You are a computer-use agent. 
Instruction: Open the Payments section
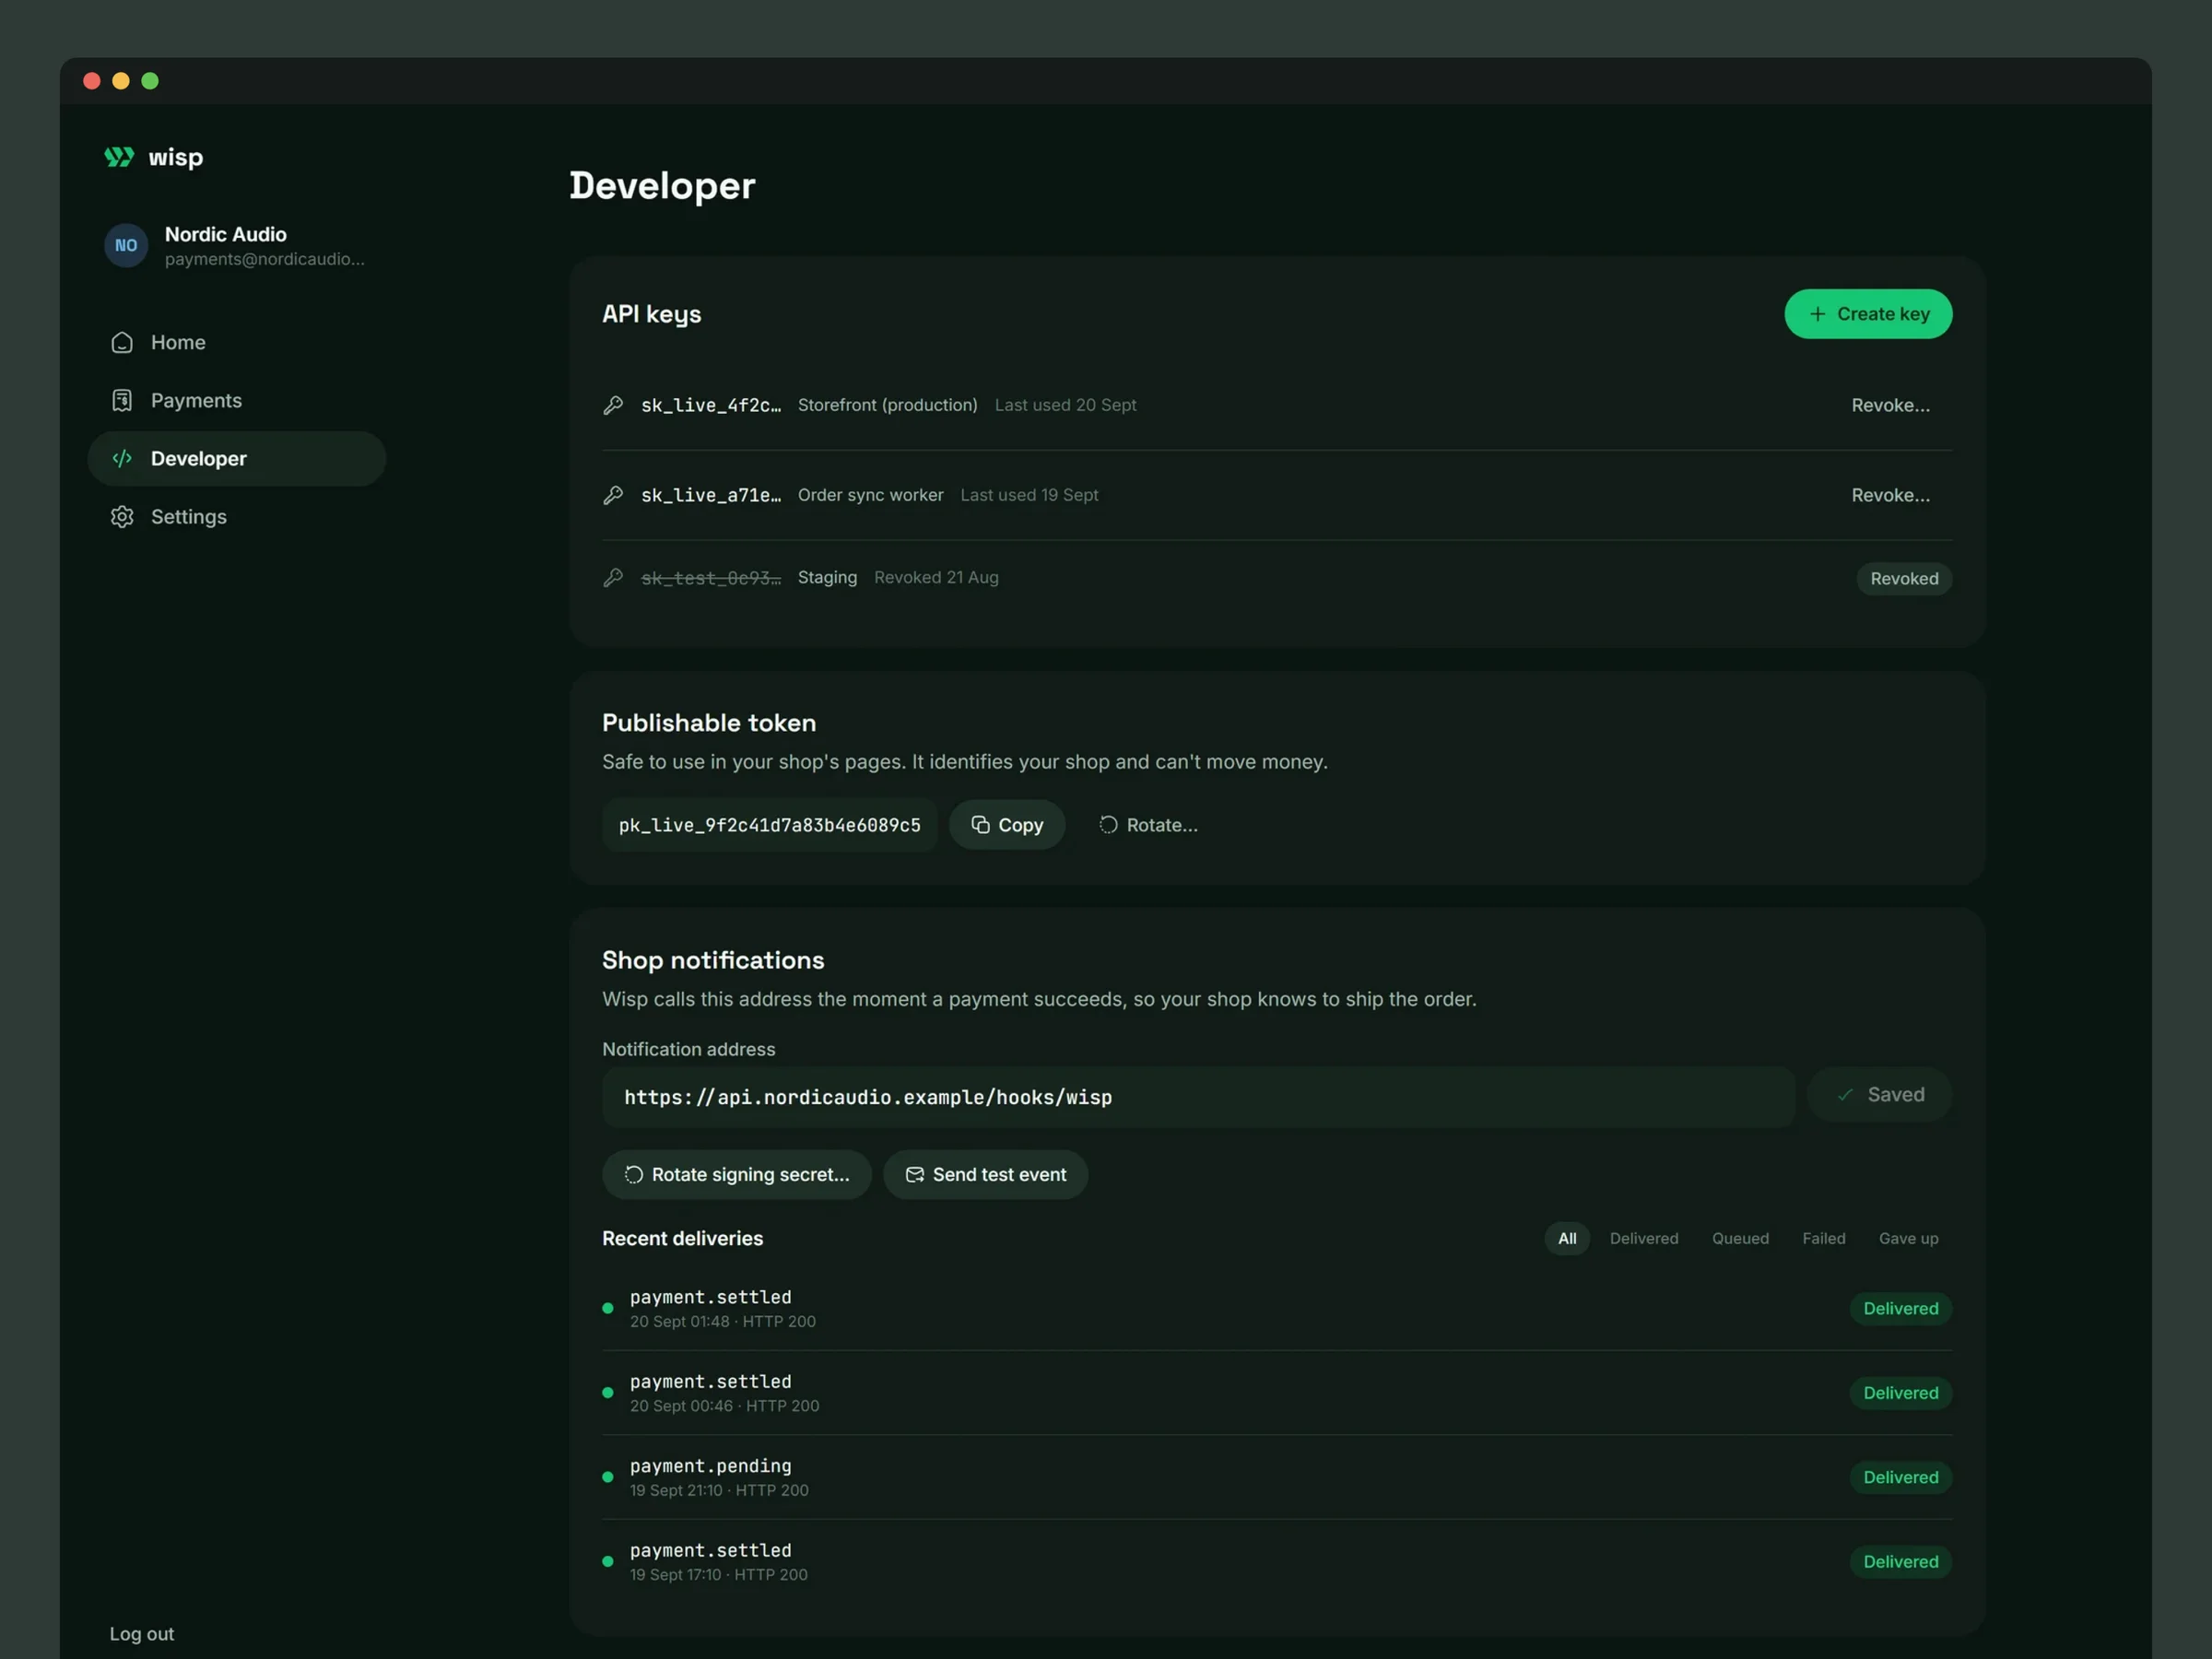pos(237,401)
